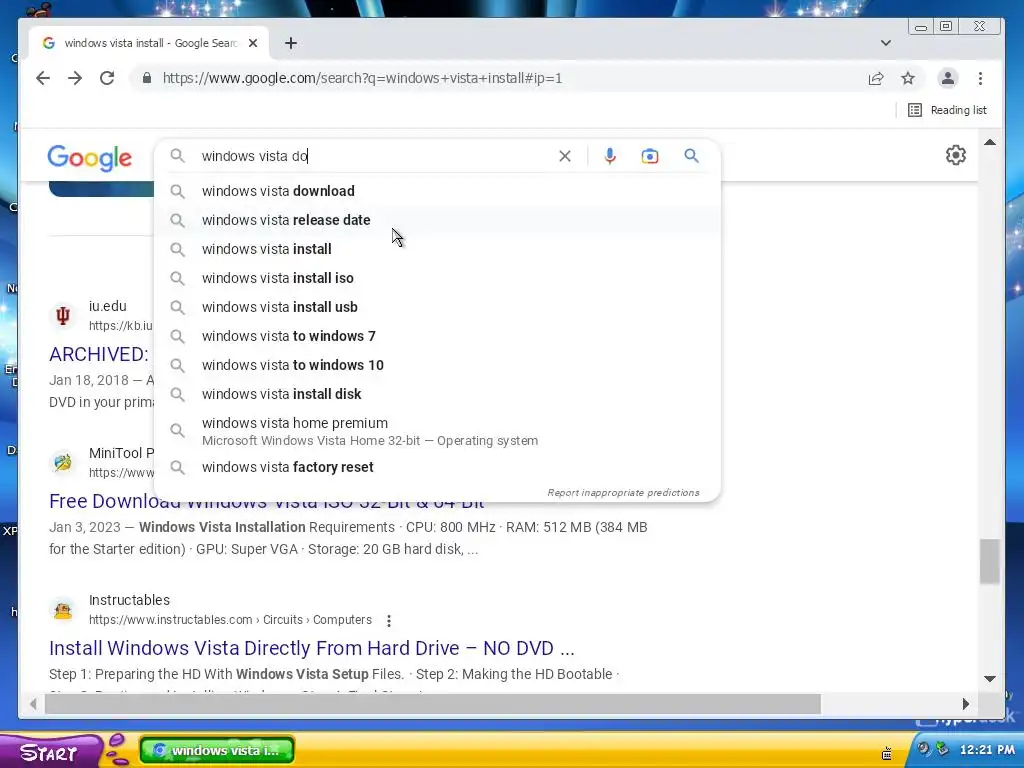
Task: Pick the 'windows vista install' suggestion
Action: (x=438, y=249)
